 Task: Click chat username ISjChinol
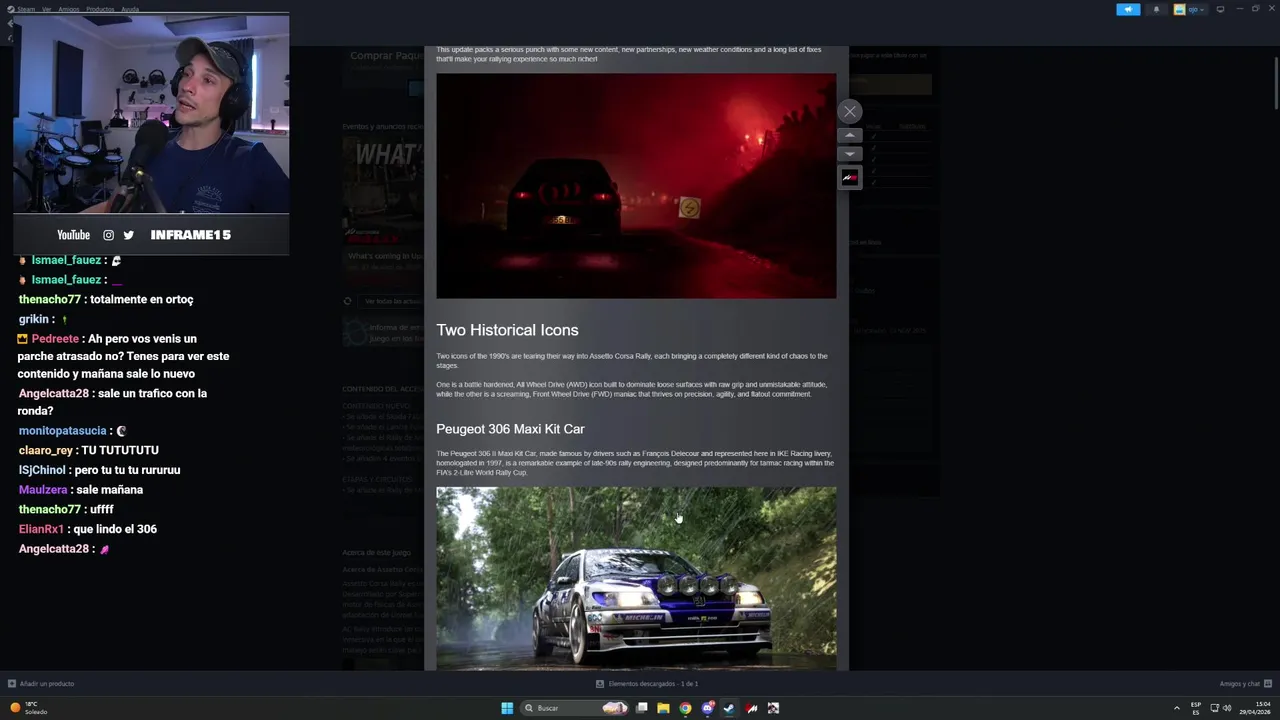(x=42, y=470)
